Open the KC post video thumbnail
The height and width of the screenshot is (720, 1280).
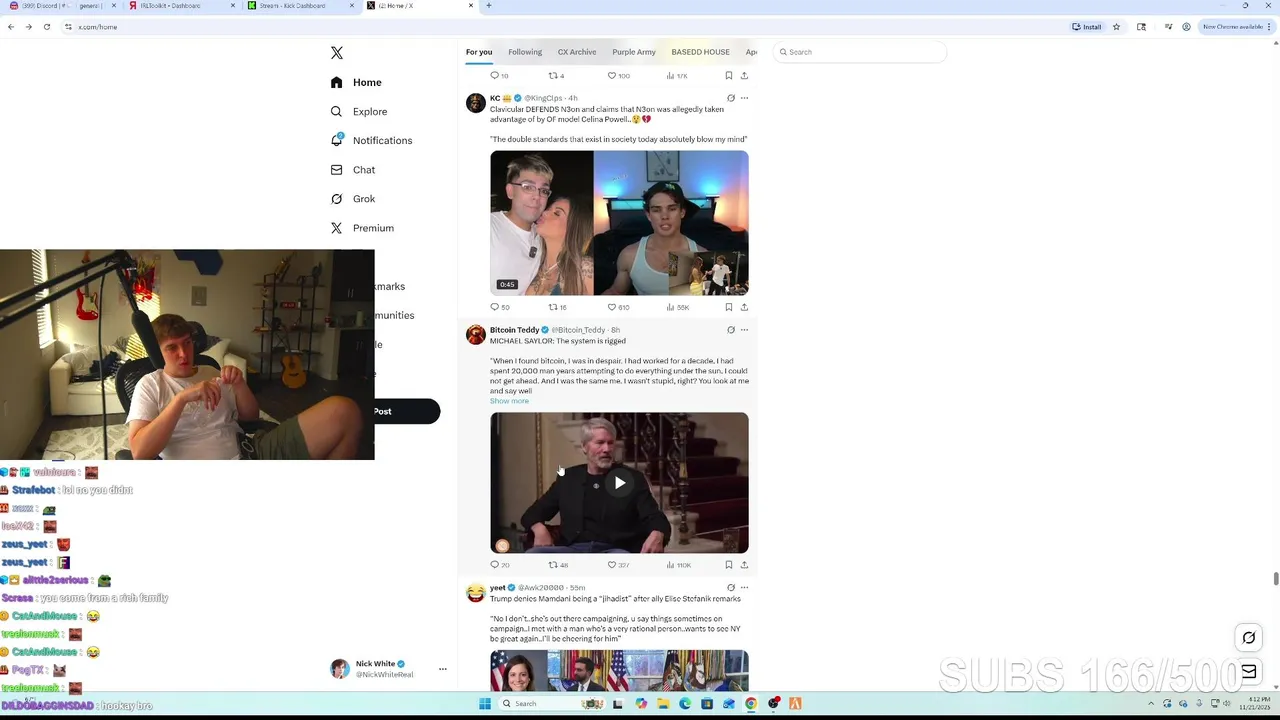tap(619, 223)
